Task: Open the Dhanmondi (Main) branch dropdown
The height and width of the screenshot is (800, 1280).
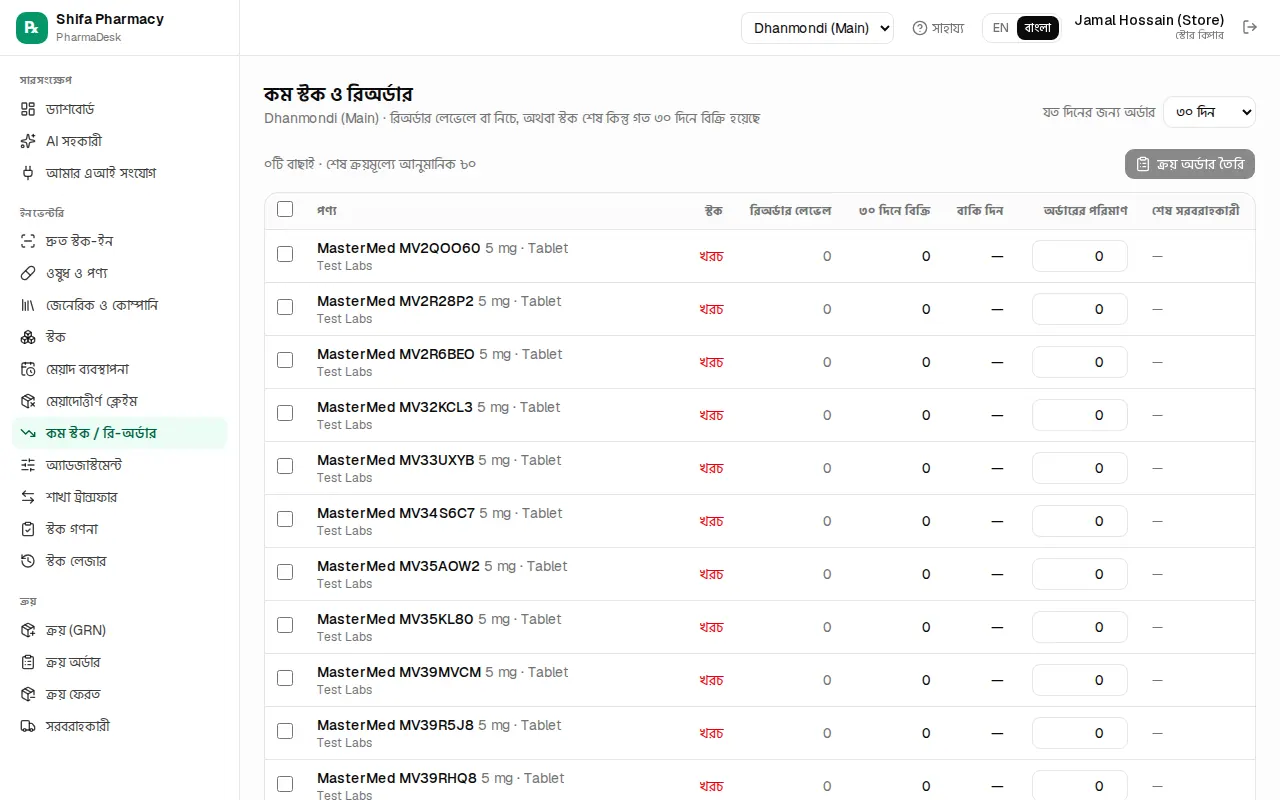Action: [817, 28]
